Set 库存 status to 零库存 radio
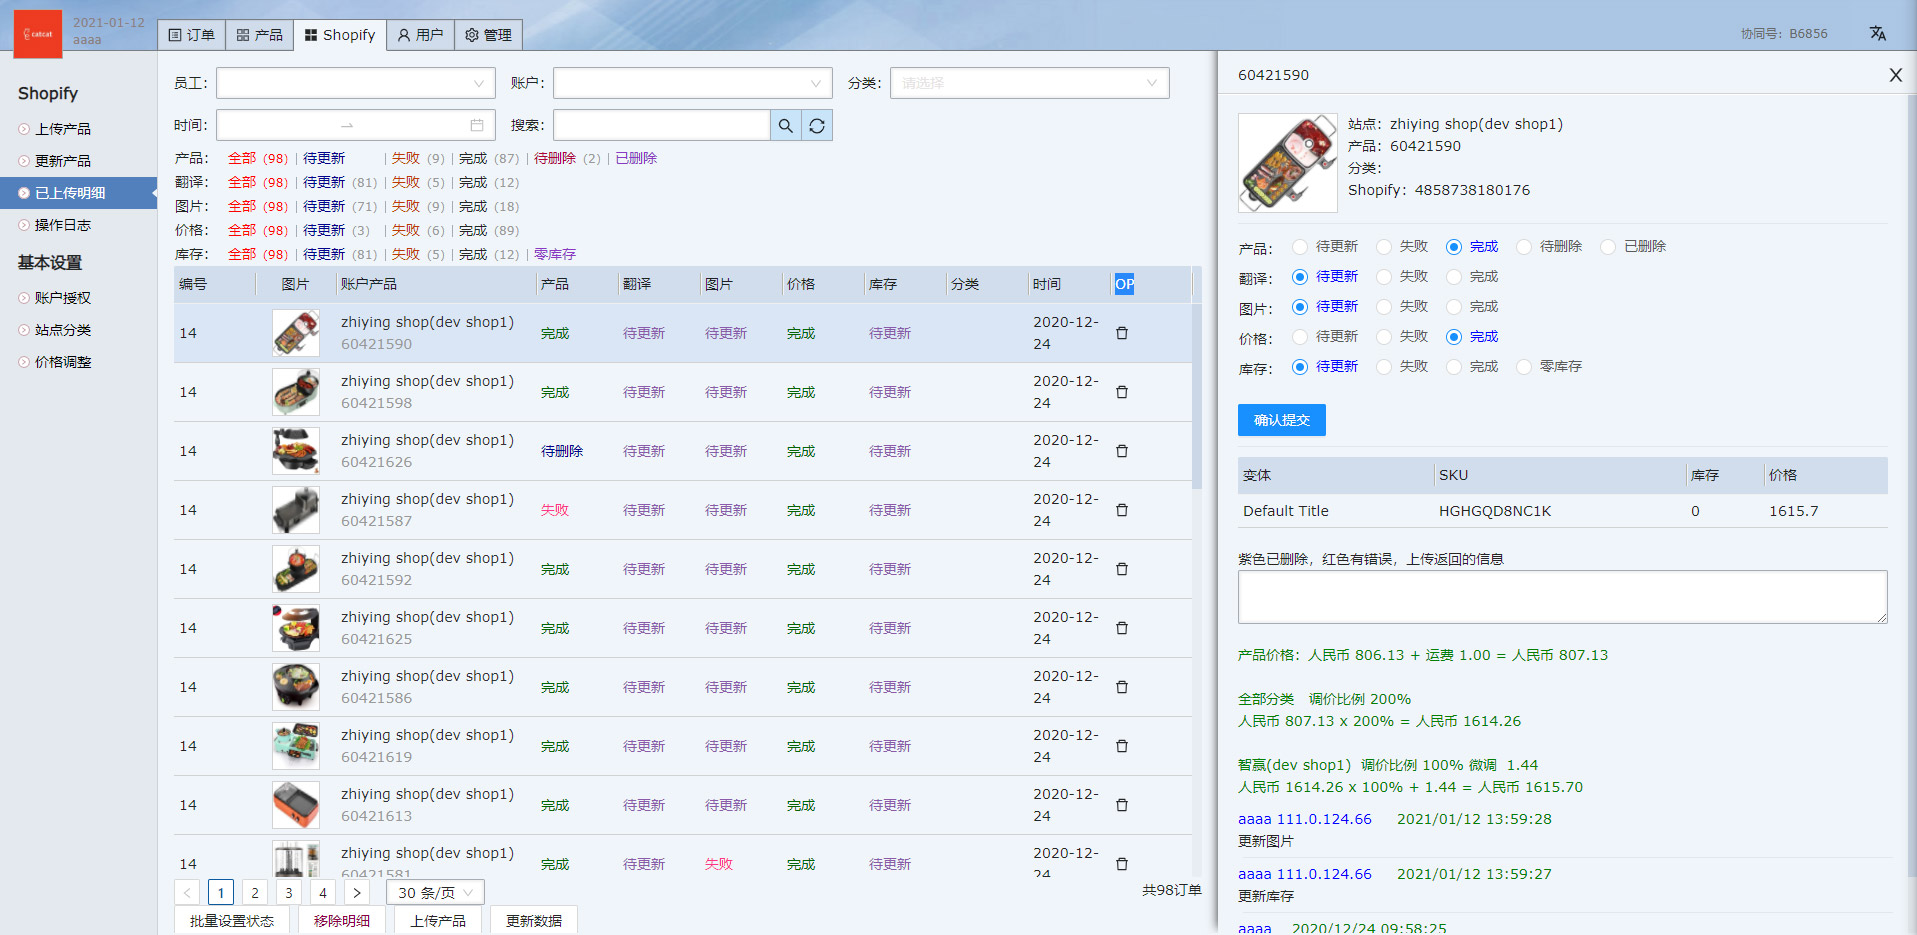This screenshot has height=935, width=1917. (1524, 367)
